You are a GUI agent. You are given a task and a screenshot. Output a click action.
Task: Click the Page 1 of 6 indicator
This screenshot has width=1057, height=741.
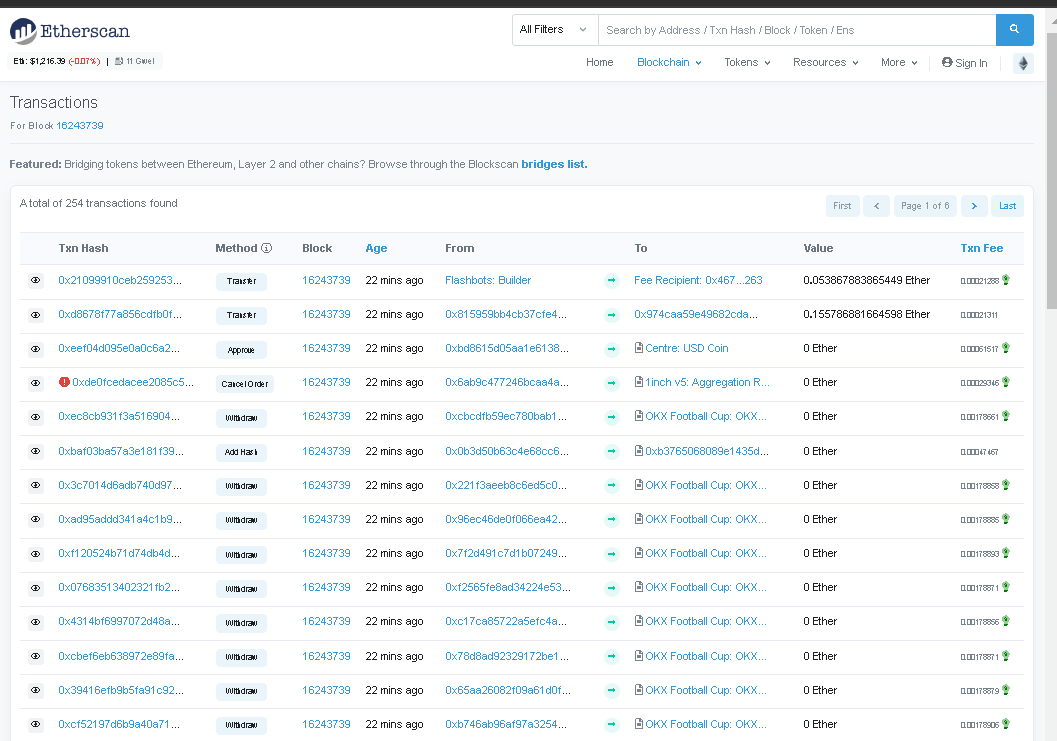pos(925,206)
